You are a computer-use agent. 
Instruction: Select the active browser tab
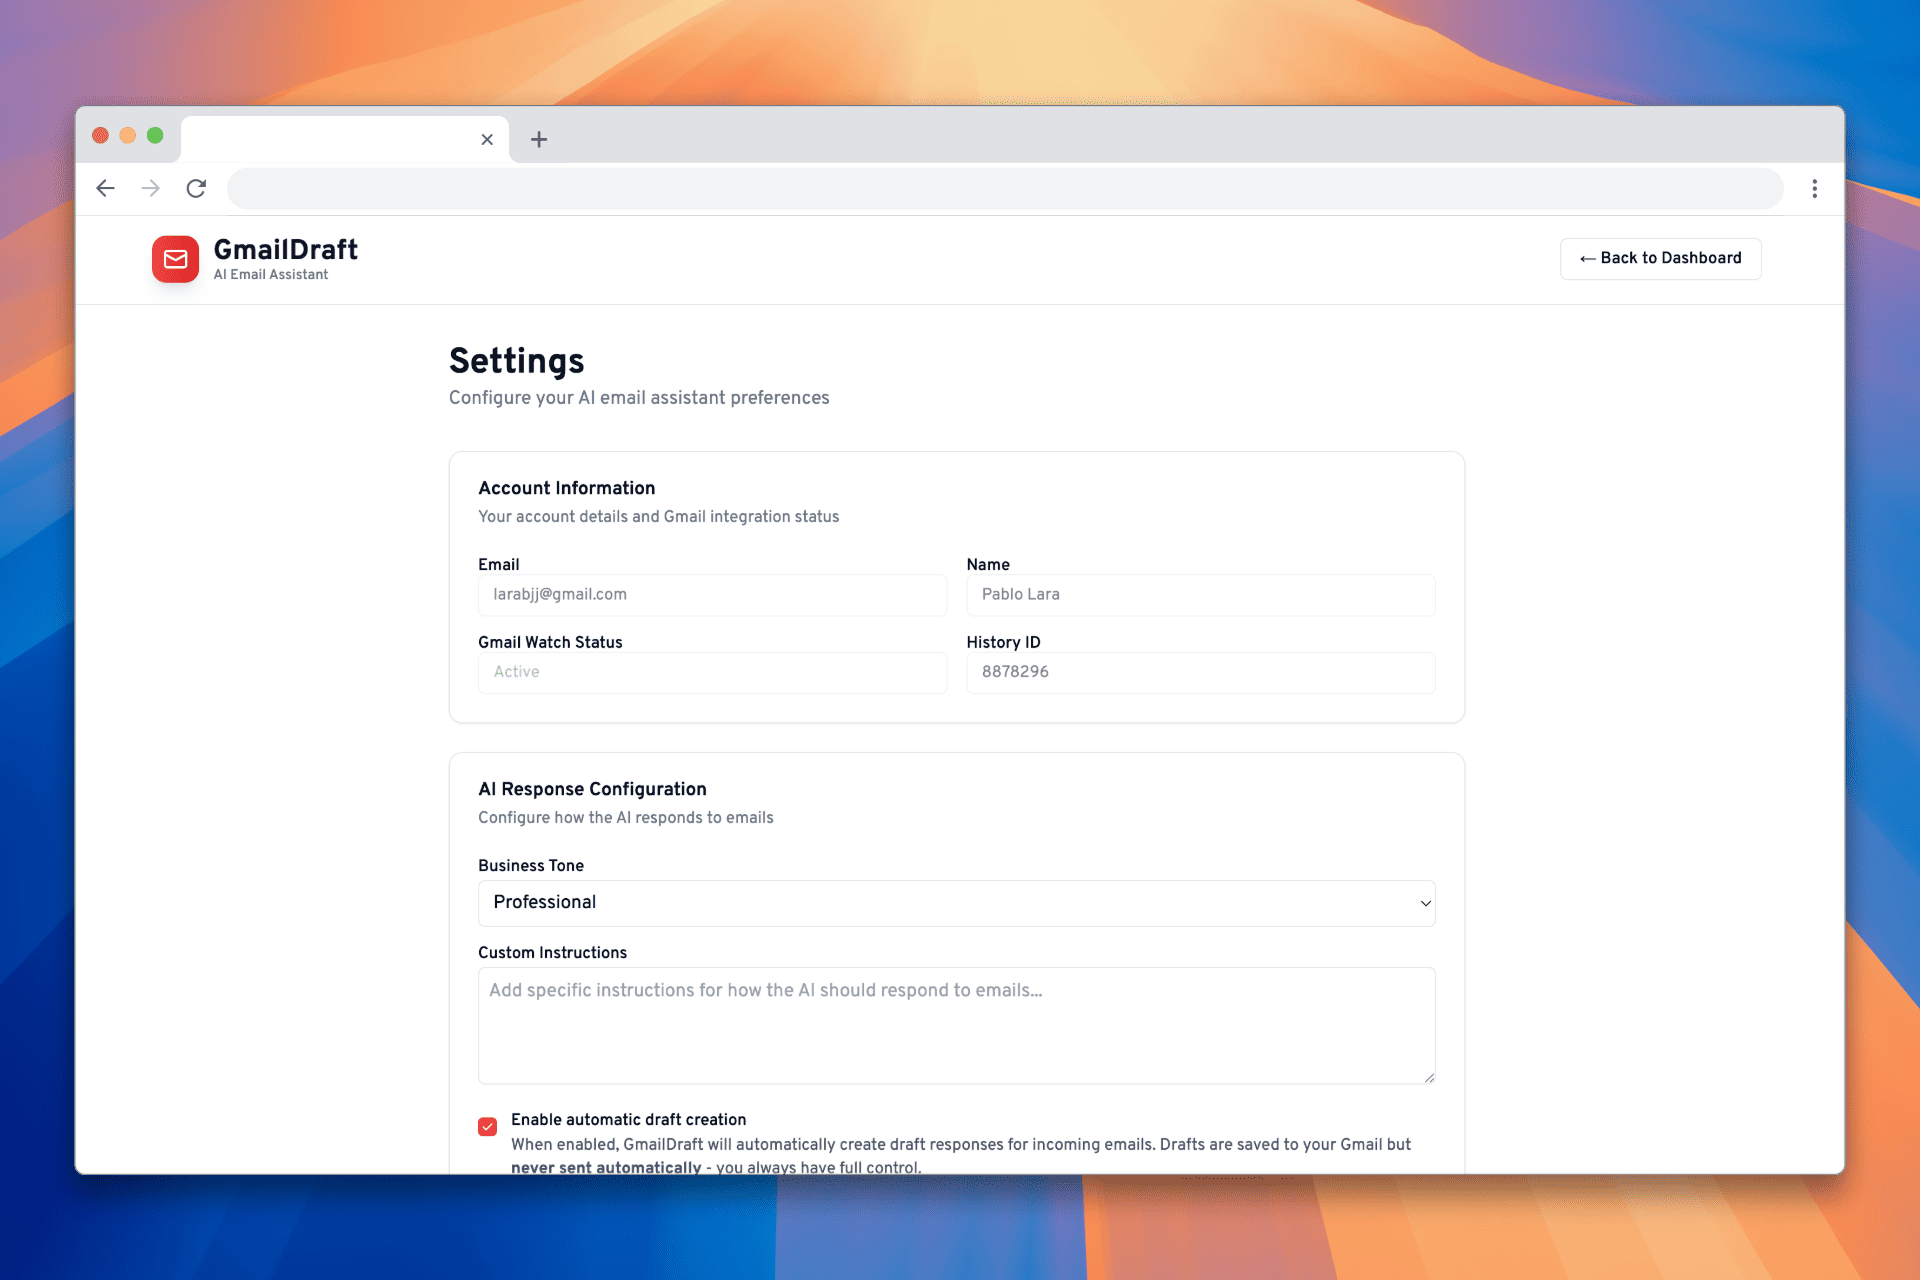point(330,140)
